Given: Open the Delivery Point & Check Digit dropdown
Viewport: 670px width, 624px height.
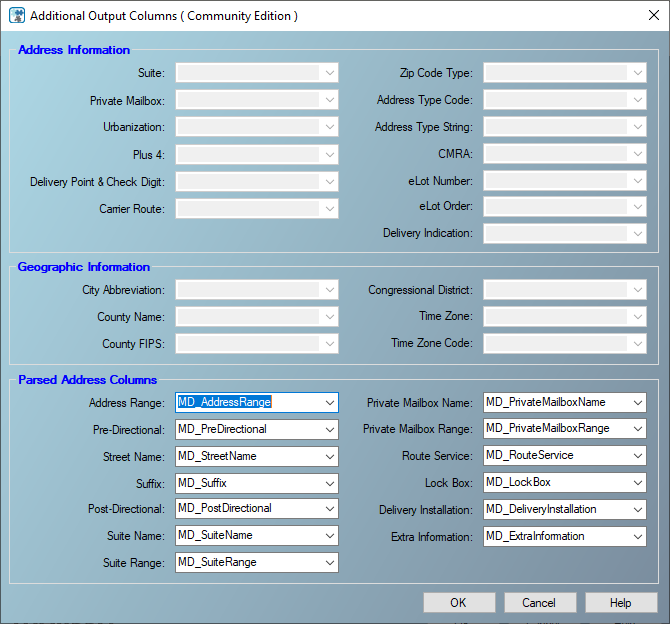Looking at the screenshot, I should (257, 182).
